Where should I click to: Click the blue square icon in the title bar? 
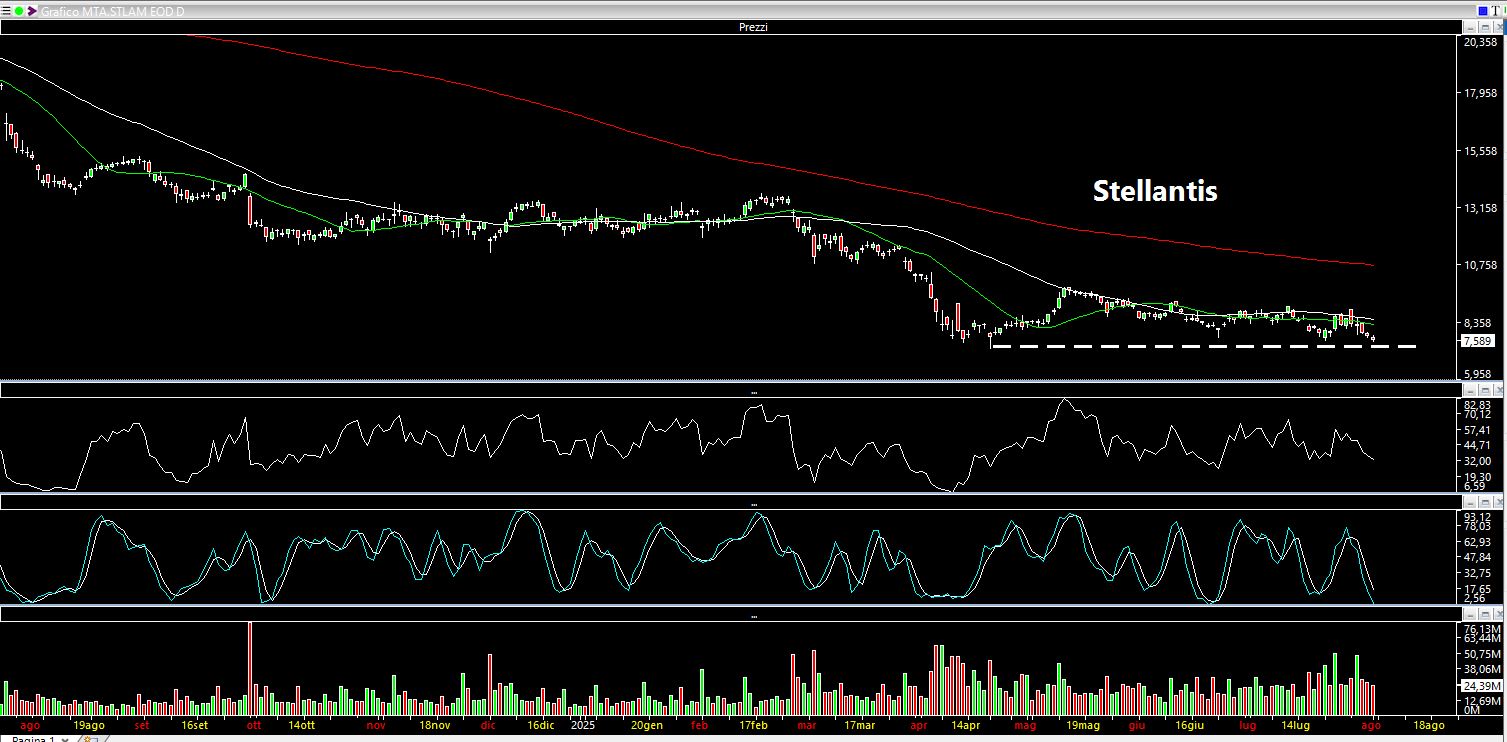(1483, 10)
